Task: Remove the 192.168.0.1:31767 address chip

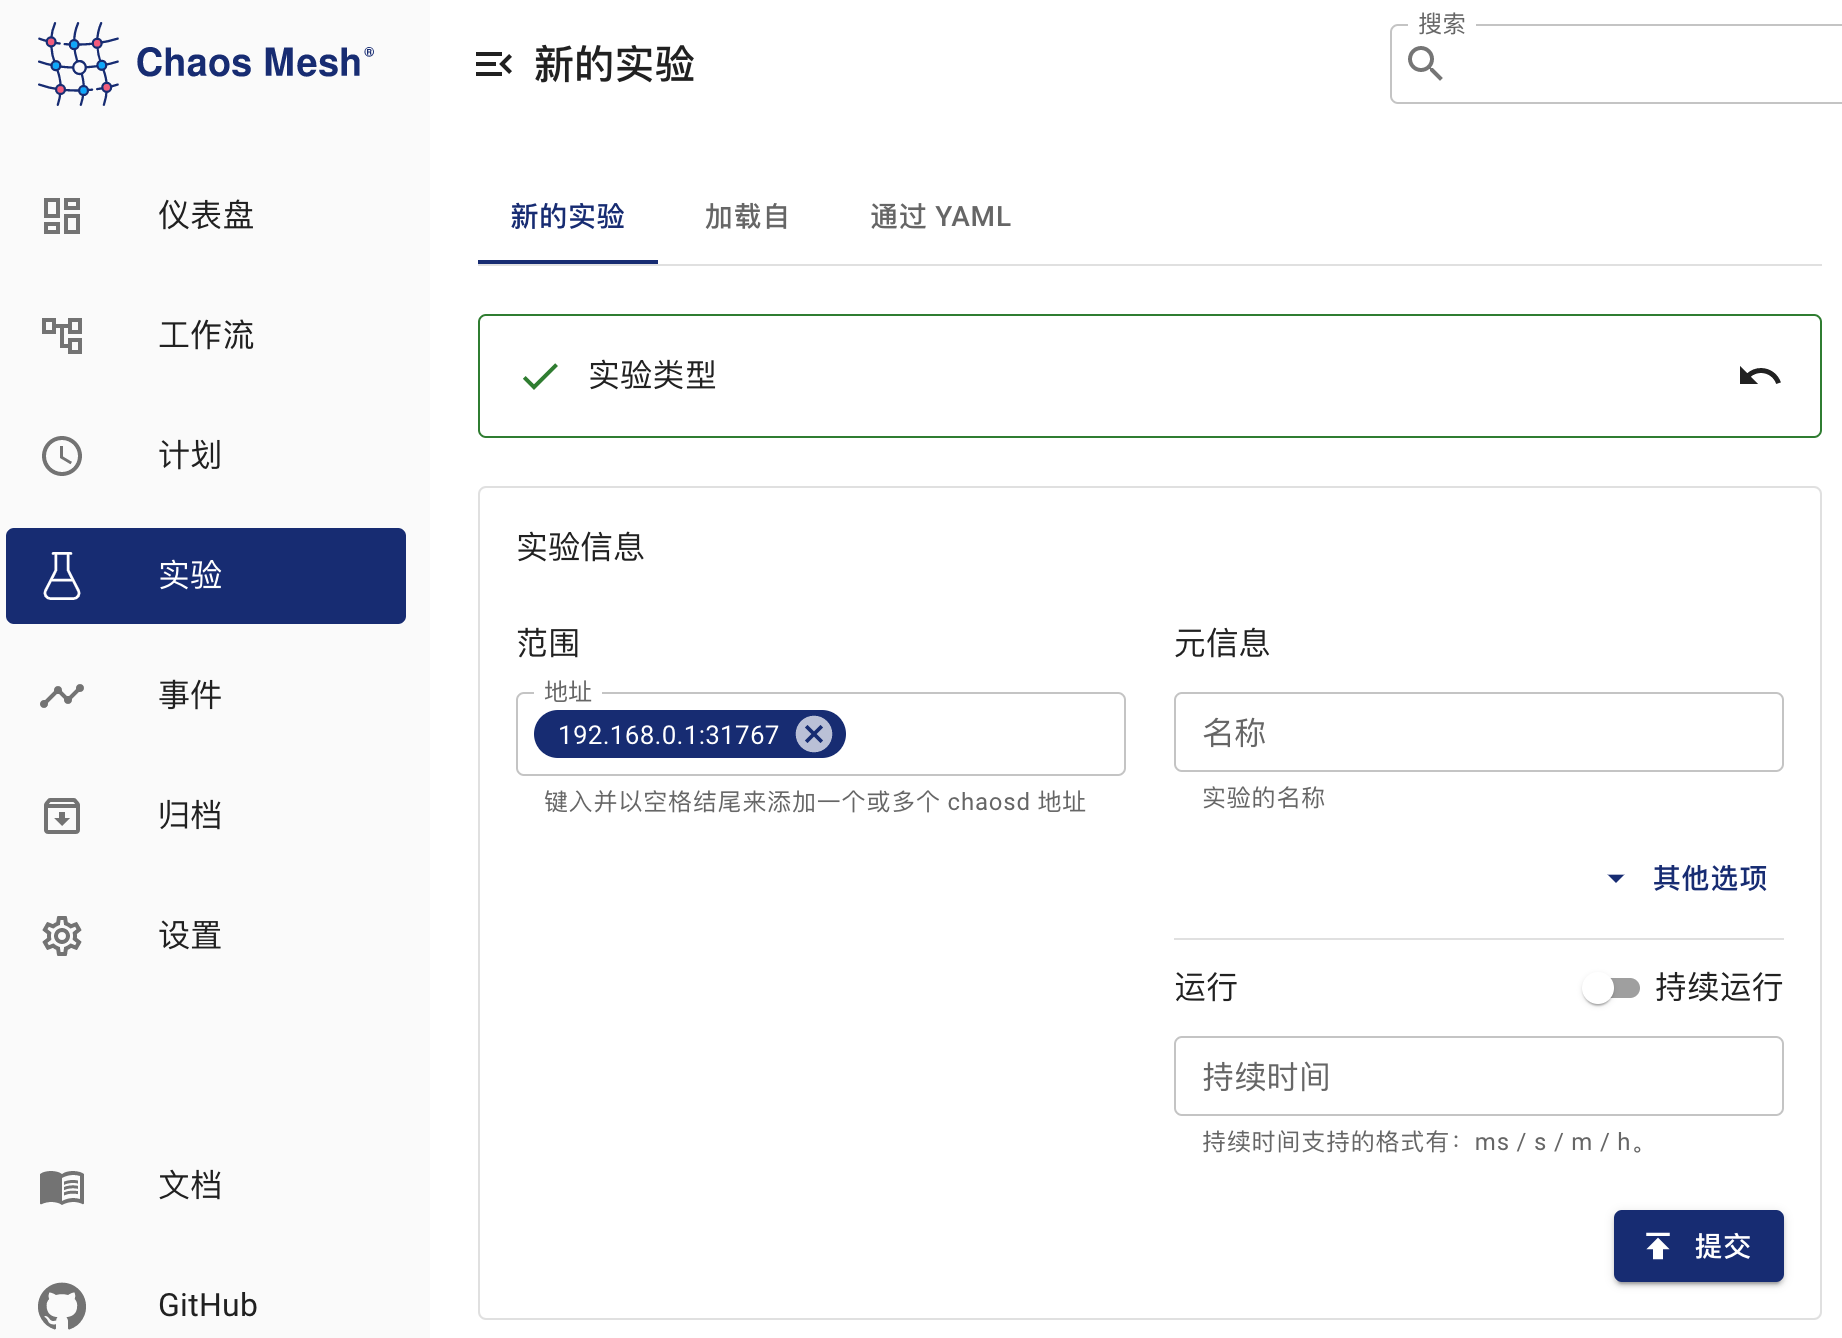Action: [x=815, y=733]
